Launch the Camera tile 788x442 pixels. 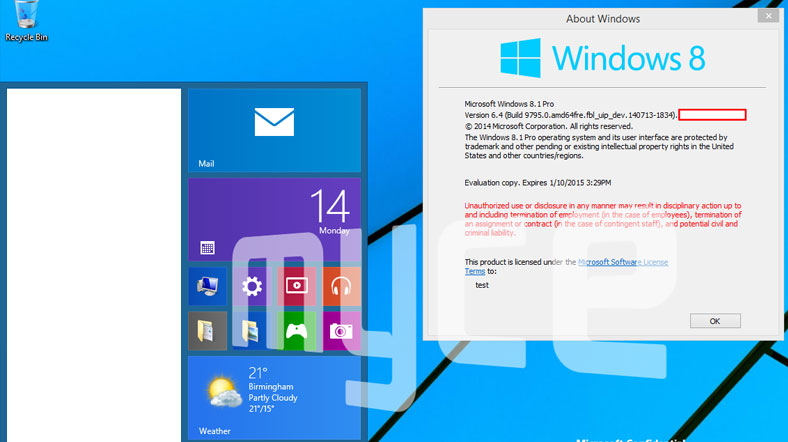pos(341,331)
